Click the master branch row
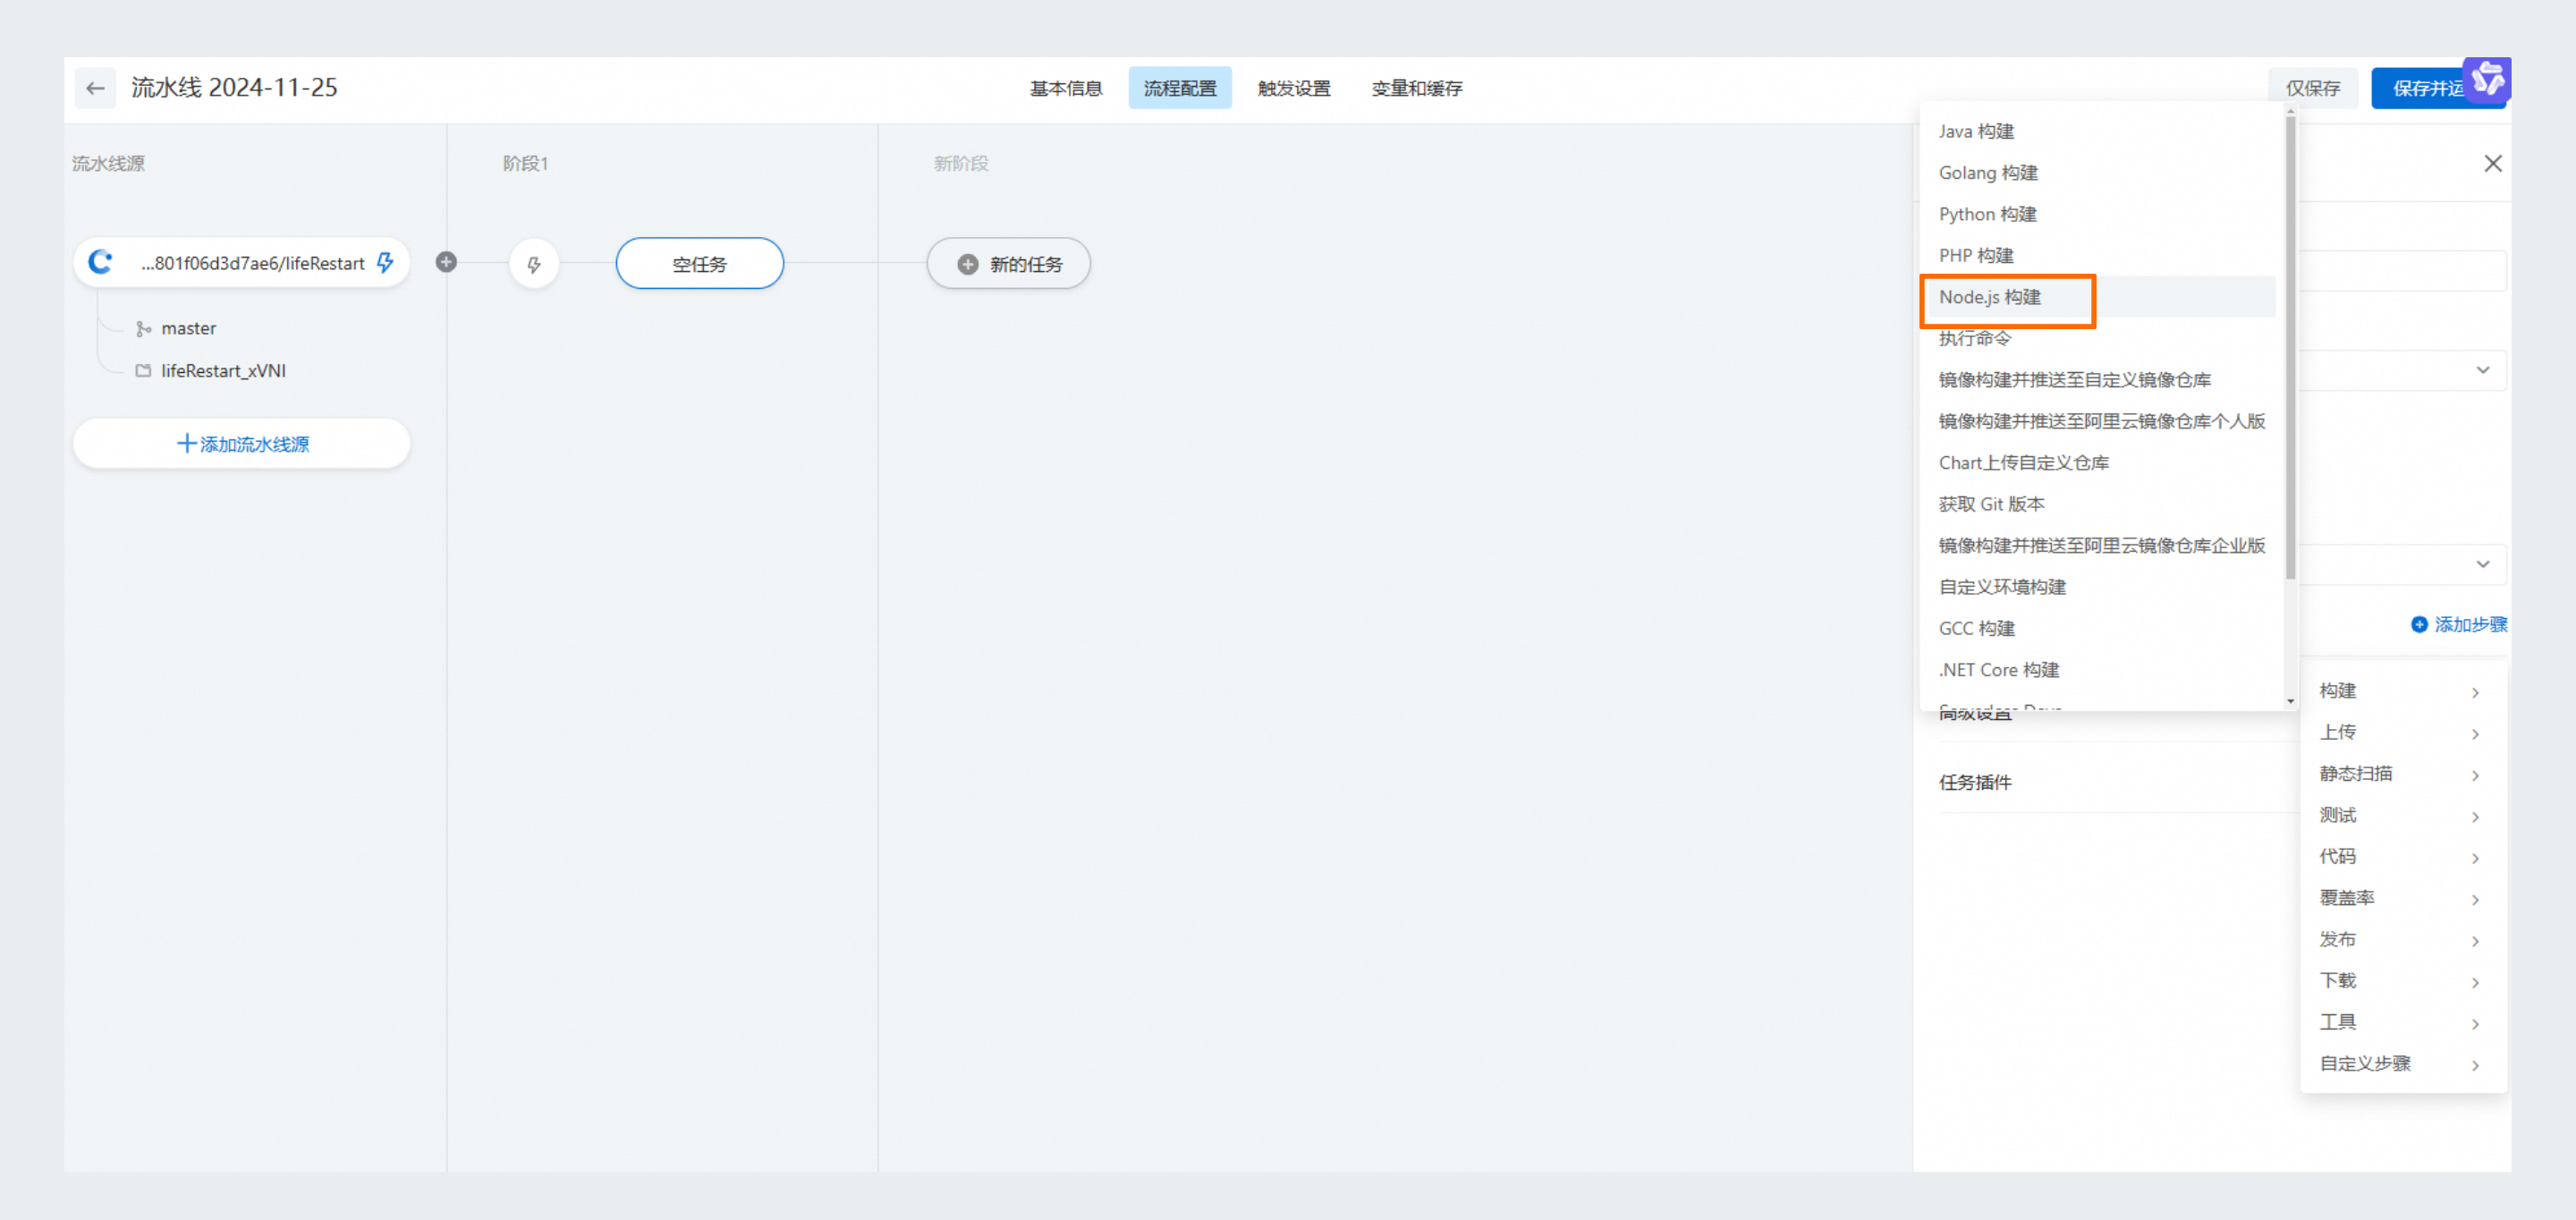Screen dimensions: 2576x1220 point(177,329)
